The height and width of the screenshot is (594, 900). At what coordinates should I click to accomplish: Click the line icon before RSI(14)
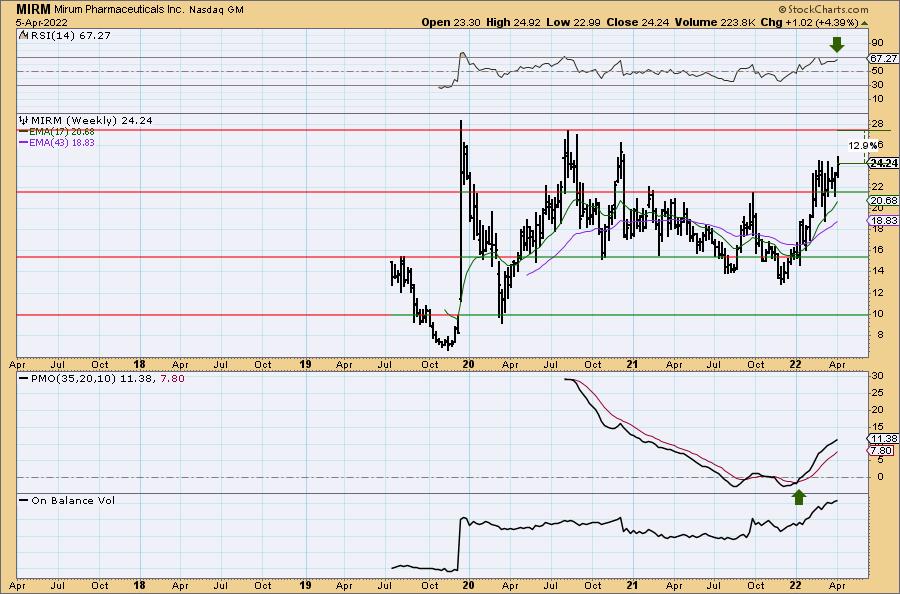tap(23, 35)
